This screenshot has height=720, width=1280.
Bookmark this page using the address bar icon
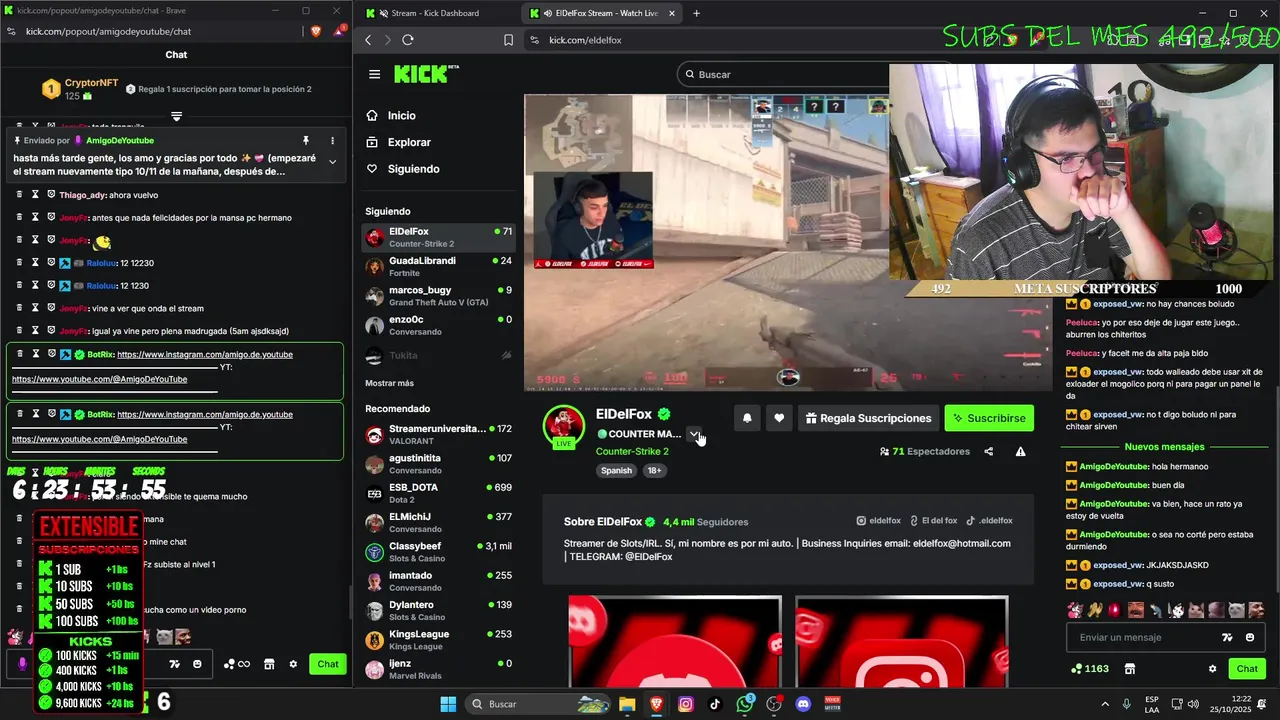point(508,40)
